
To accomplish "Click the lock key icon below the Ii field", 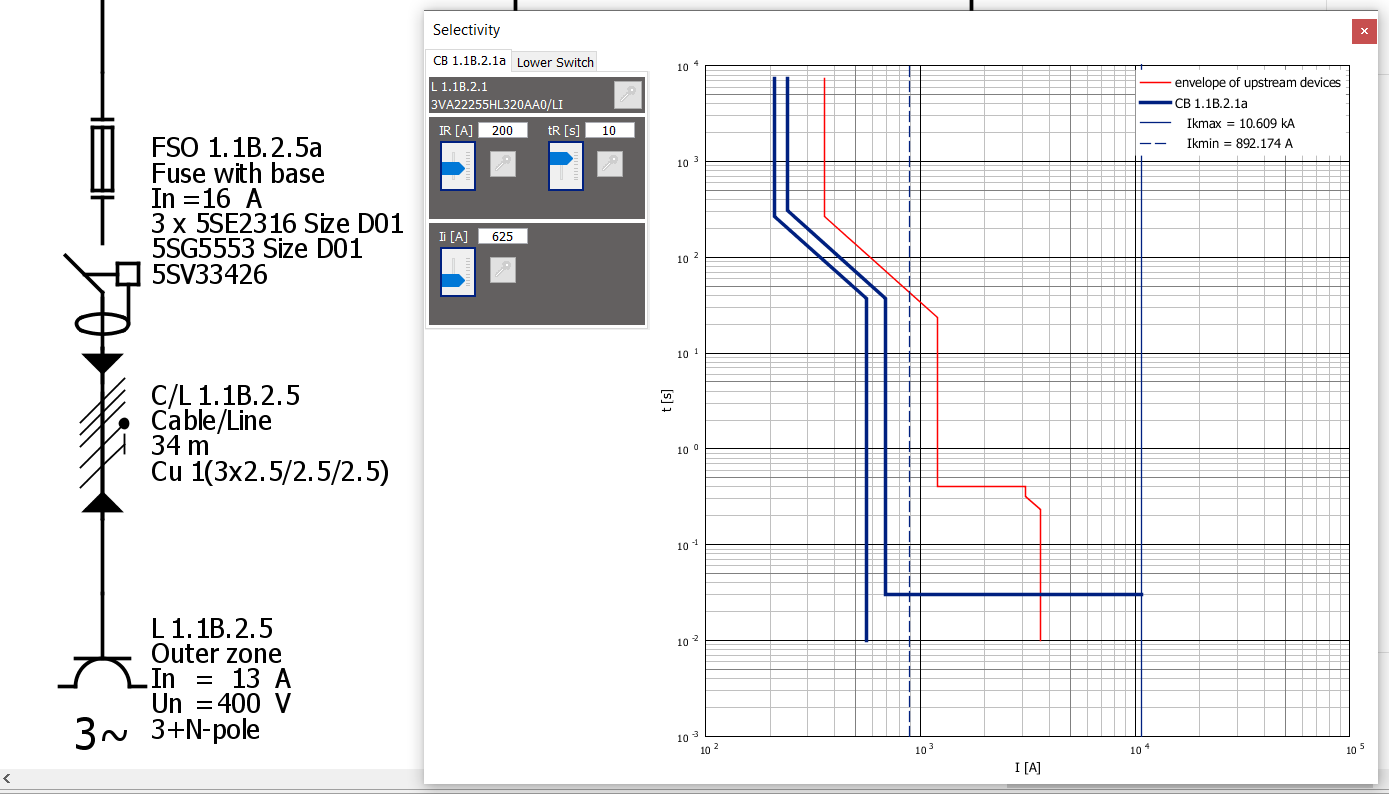I will 502,270.
